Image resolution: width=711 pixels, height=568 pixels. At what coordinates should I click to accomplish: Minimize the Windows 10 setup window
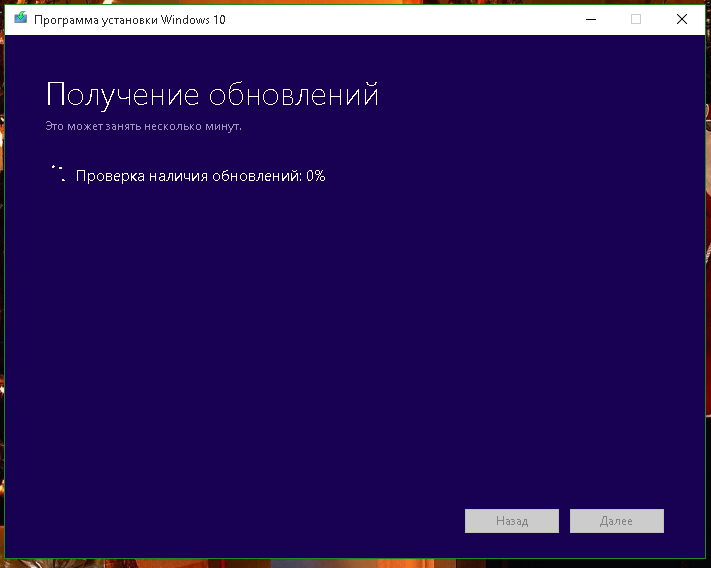(589, 19)
